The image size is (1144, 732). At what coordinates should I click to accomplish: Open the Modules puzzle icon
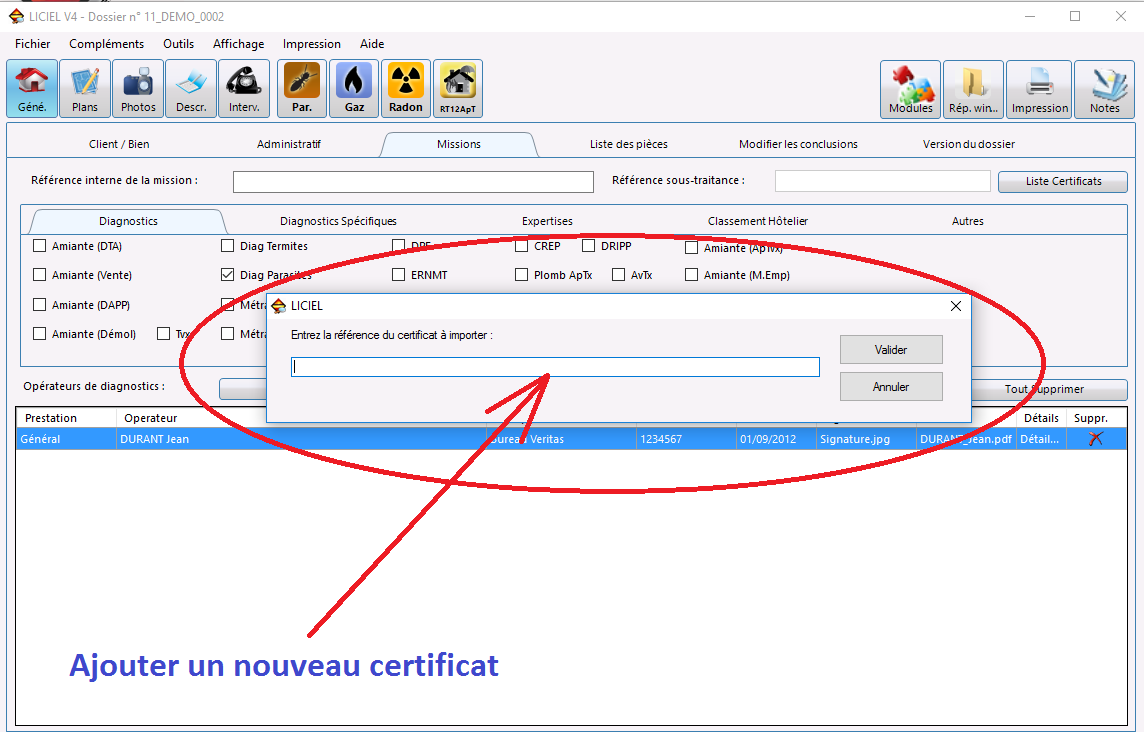coord(911,90)
